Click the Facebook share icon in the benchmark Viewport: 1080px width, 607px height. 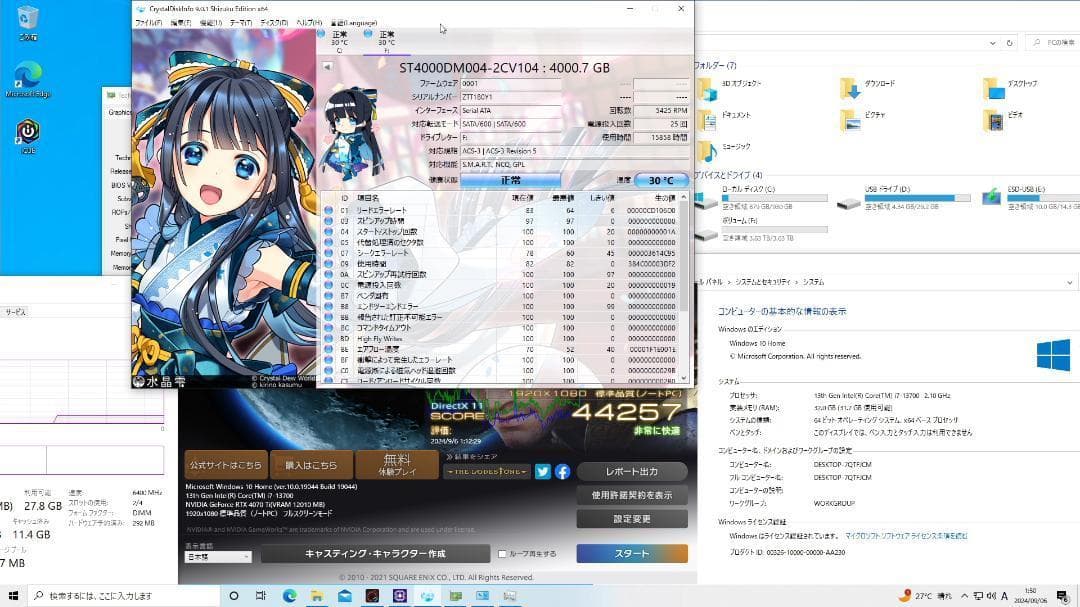[x=562, y=469]
